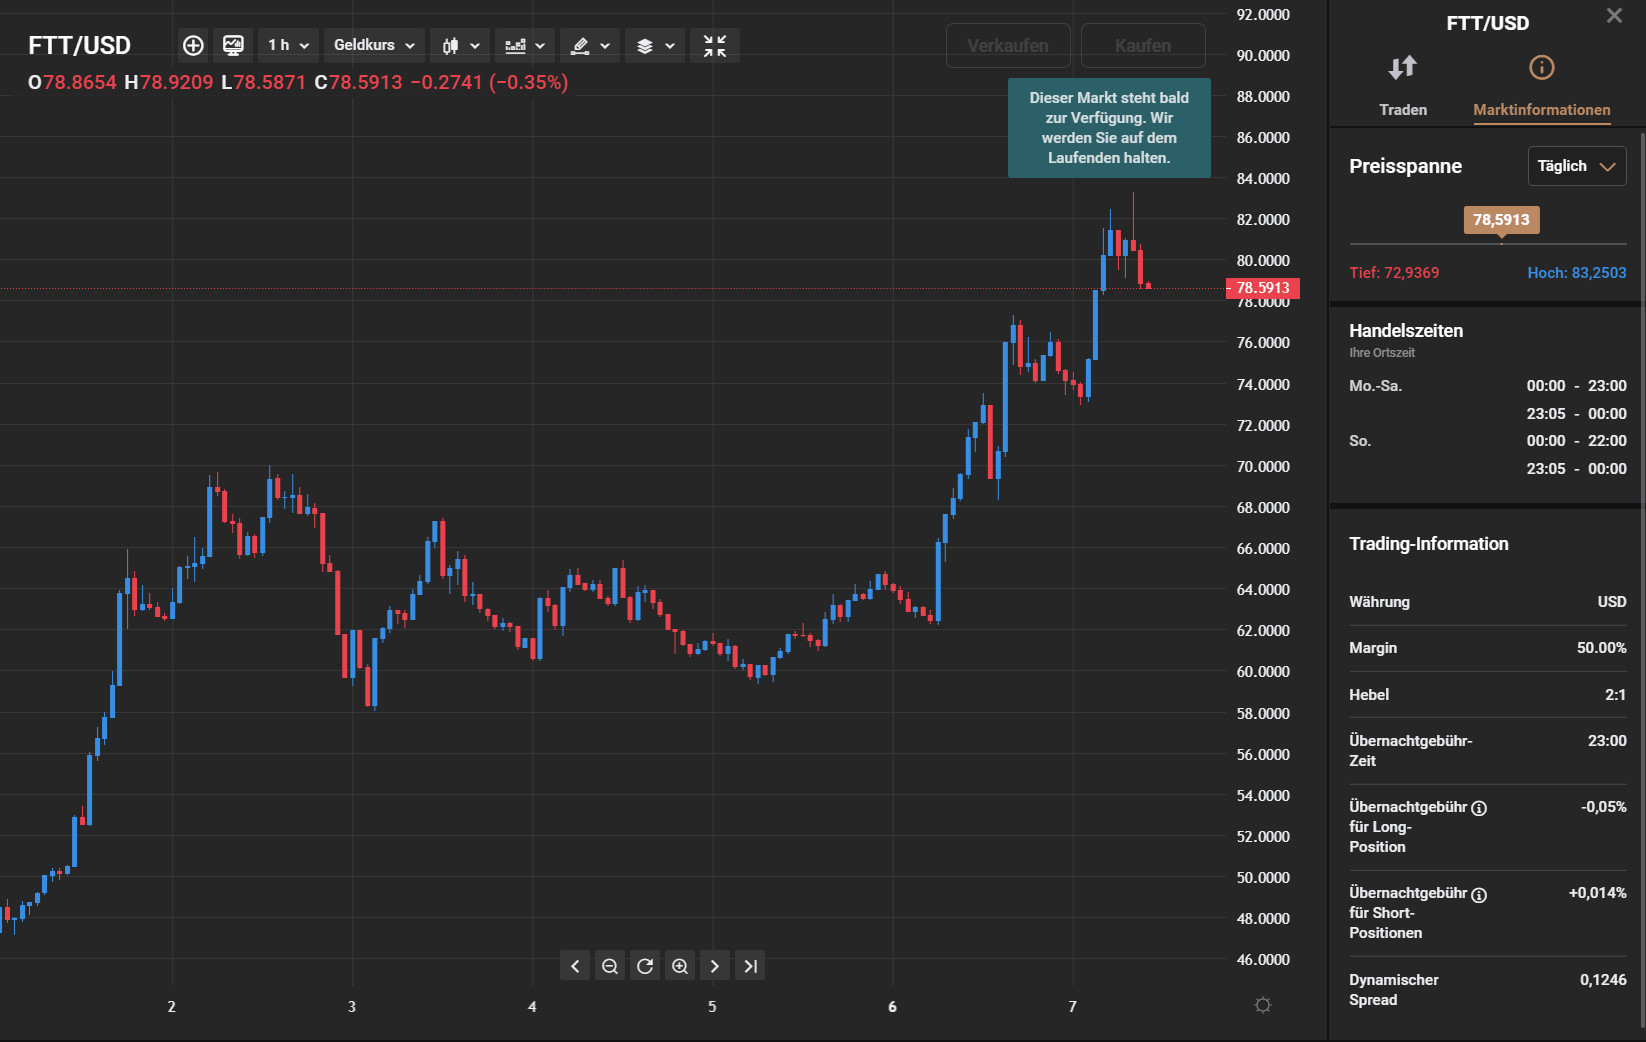Viewport: 1646px width, 1042px height.
Task: Close the FTT/USD side panel
Action: 1614,15
